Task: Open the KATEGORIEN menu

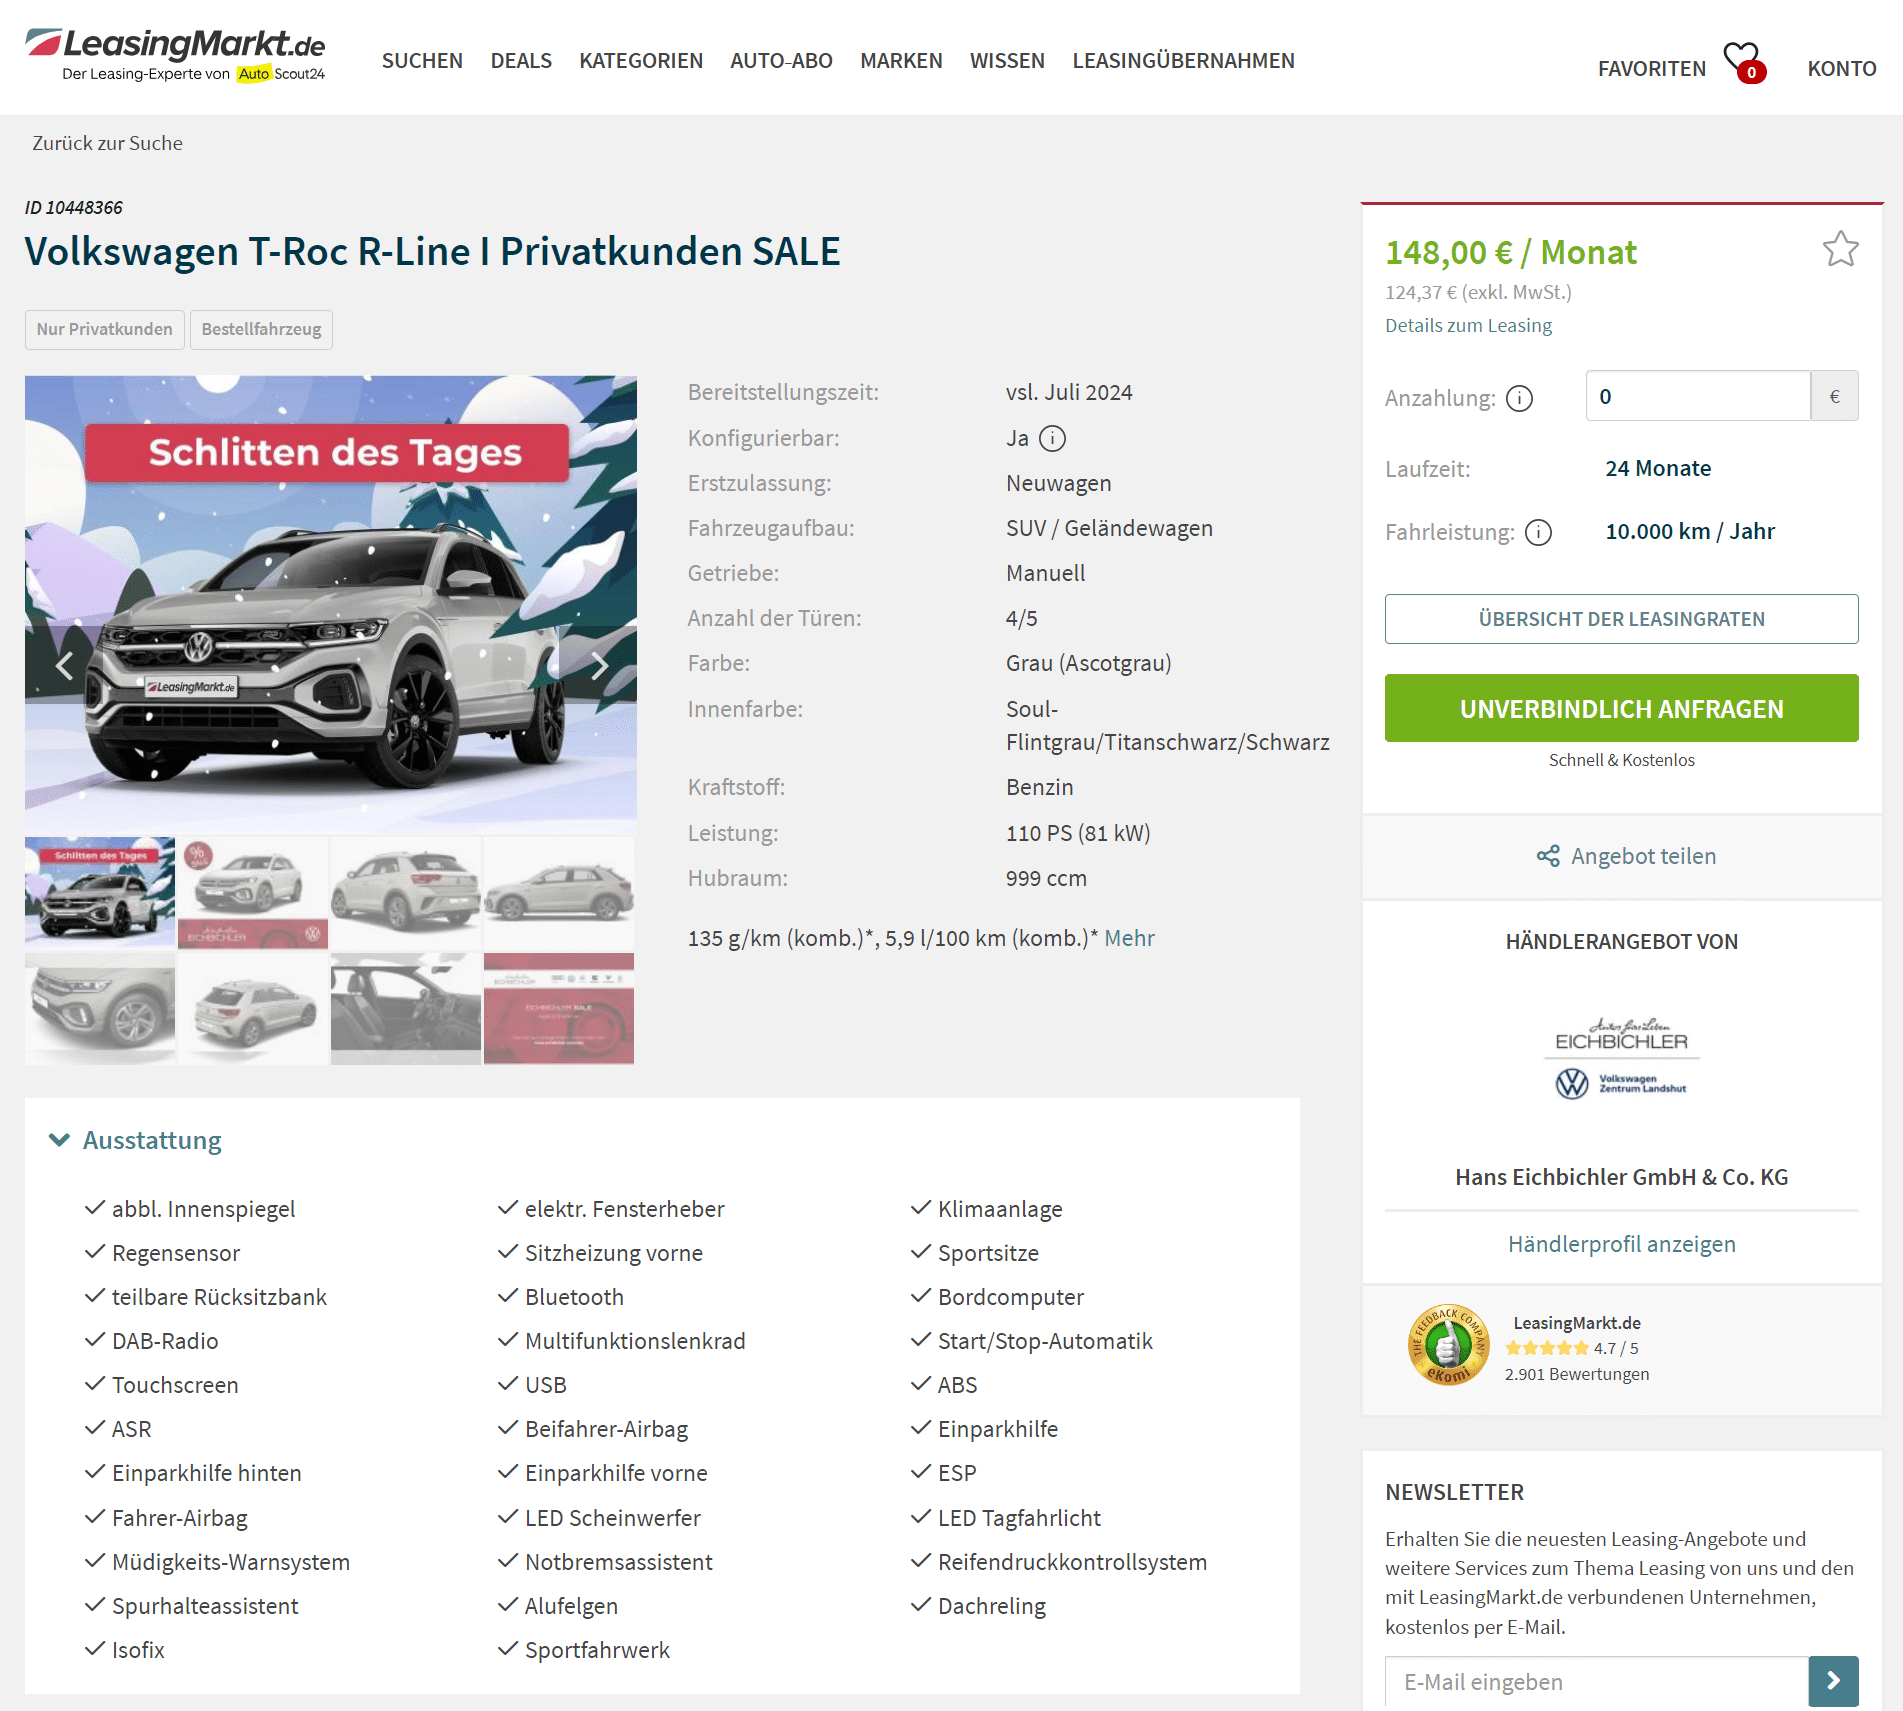Action: pos(641,61)
